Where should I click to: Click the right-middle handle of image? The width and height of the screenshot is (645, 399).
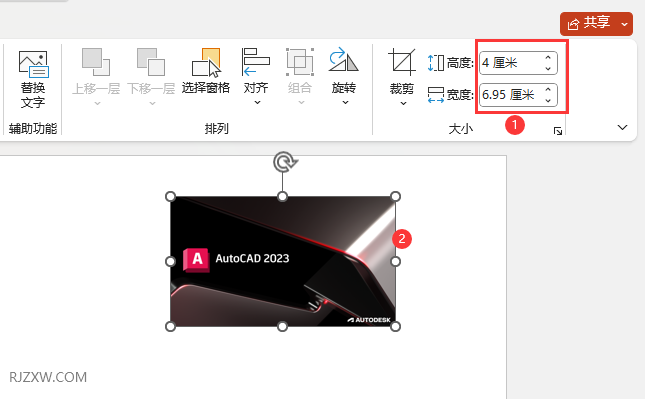point(395,261)
